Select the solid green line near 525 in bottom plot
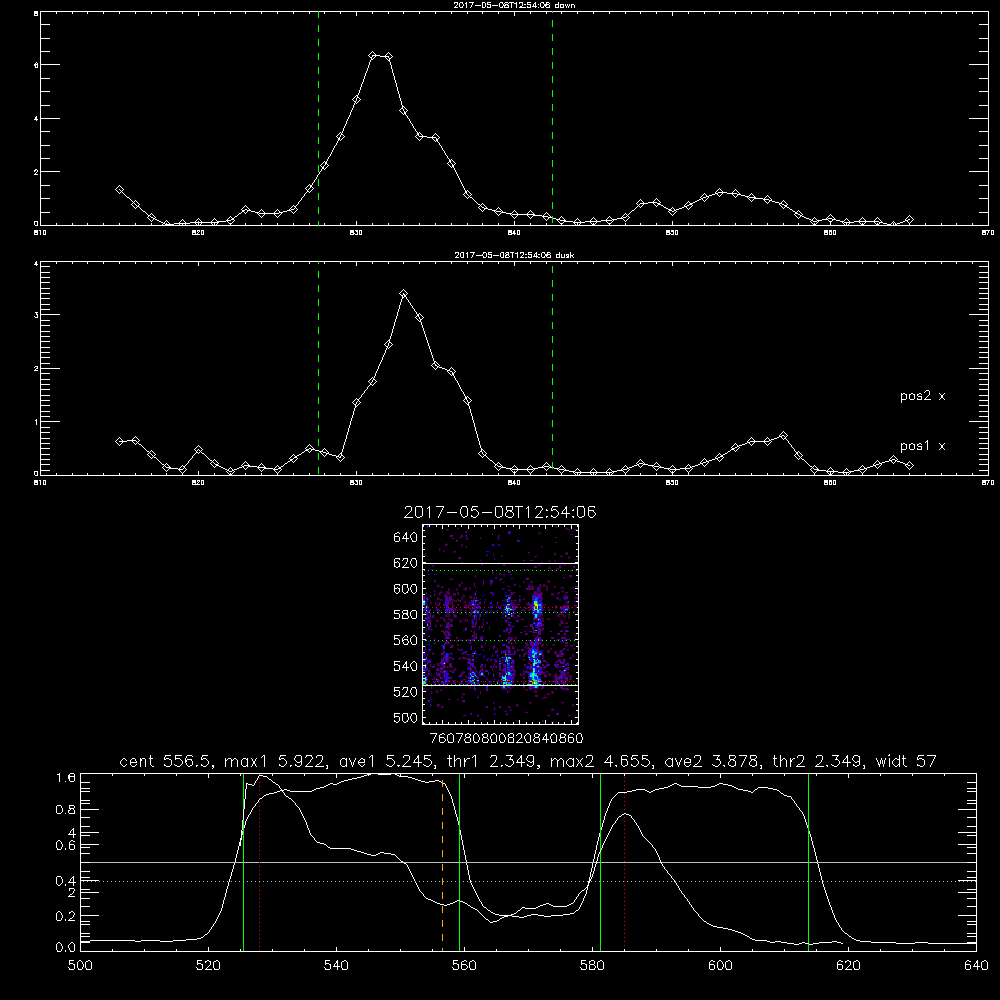This screenshot has height=1000, width=1000. pos(244,862)
